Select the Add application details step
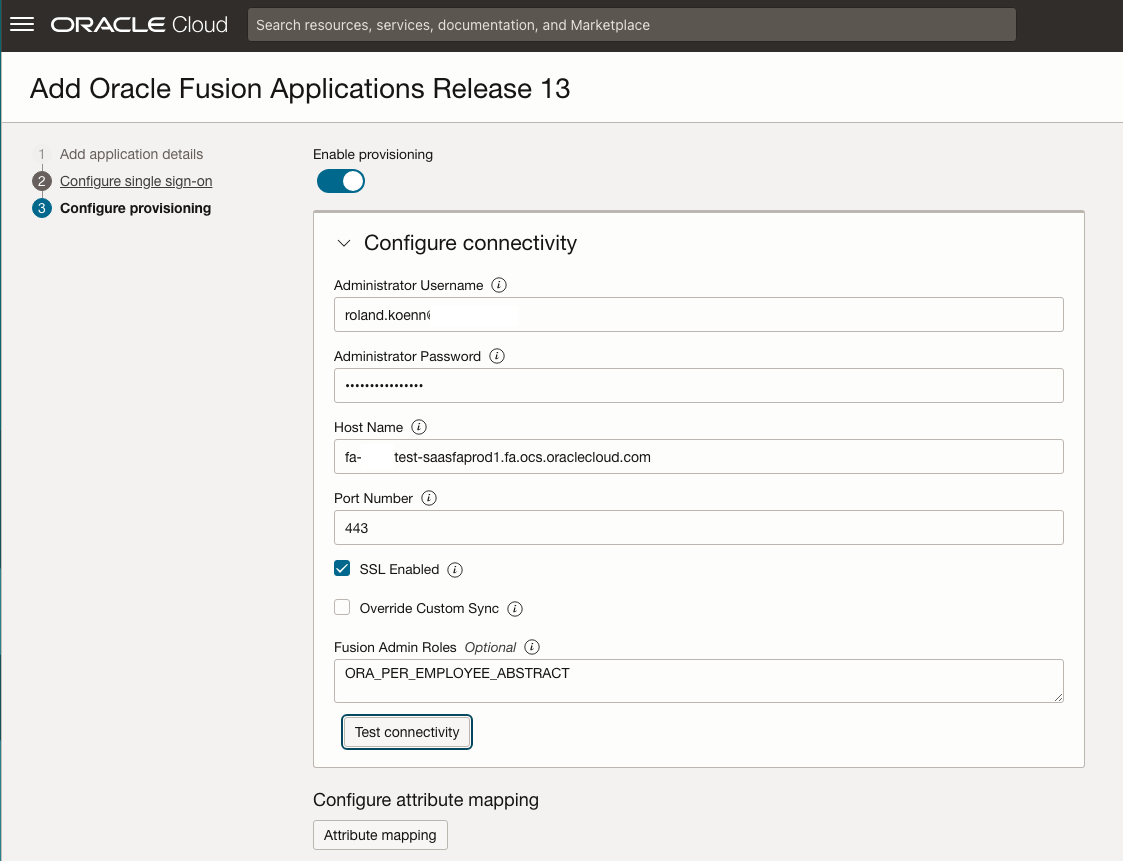This screenshot has height=861, width=1123. pyautogui.click(x=131, y=154)
